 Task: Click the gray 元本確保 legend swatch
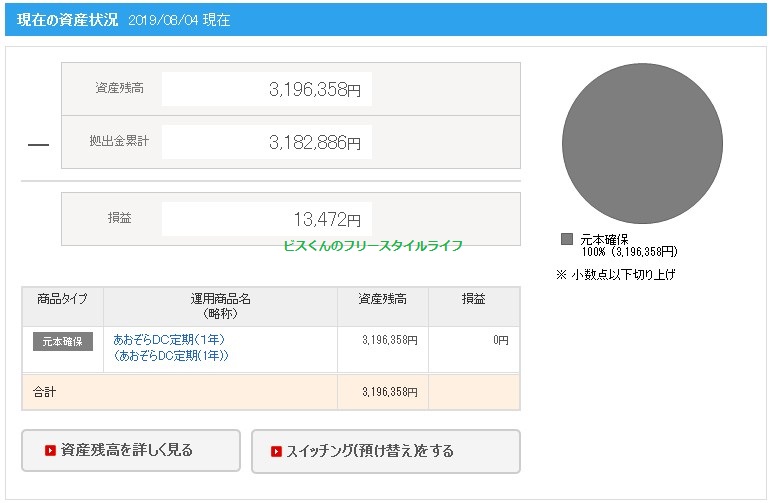click(x=567, y=239)
